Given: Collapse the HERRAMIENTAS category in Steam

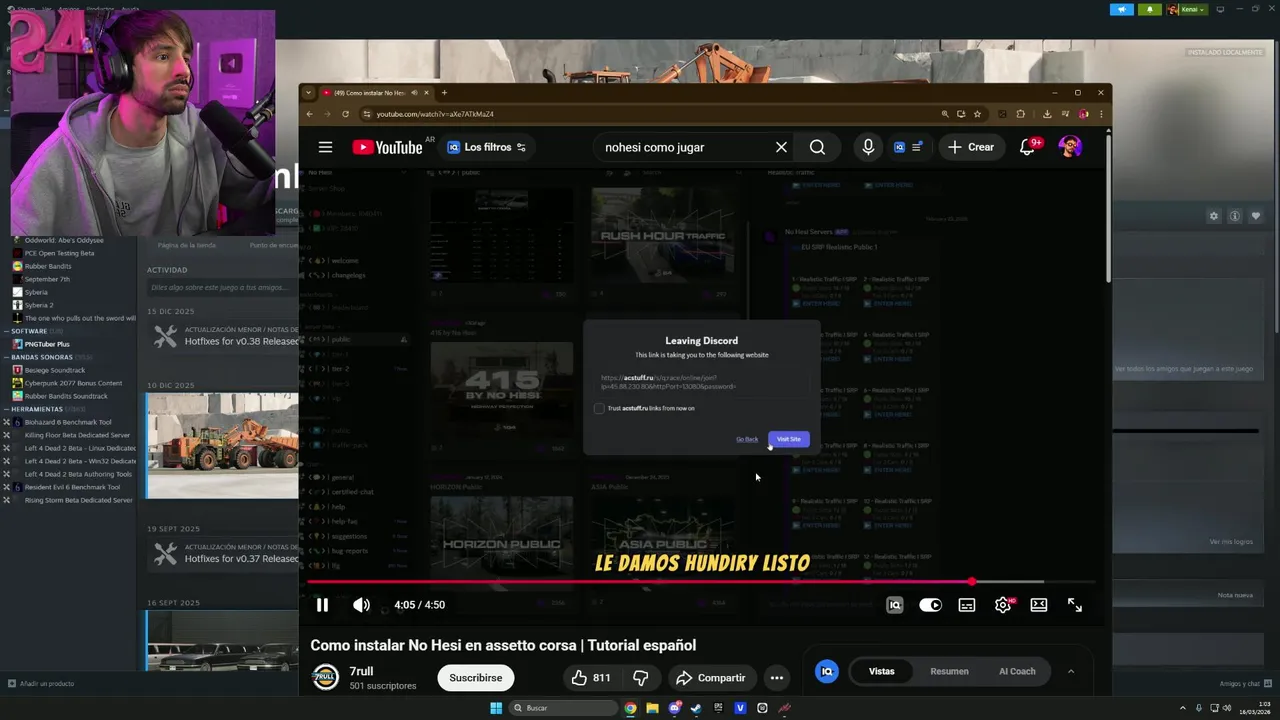Looking at the screenshot, I should 42,409.
